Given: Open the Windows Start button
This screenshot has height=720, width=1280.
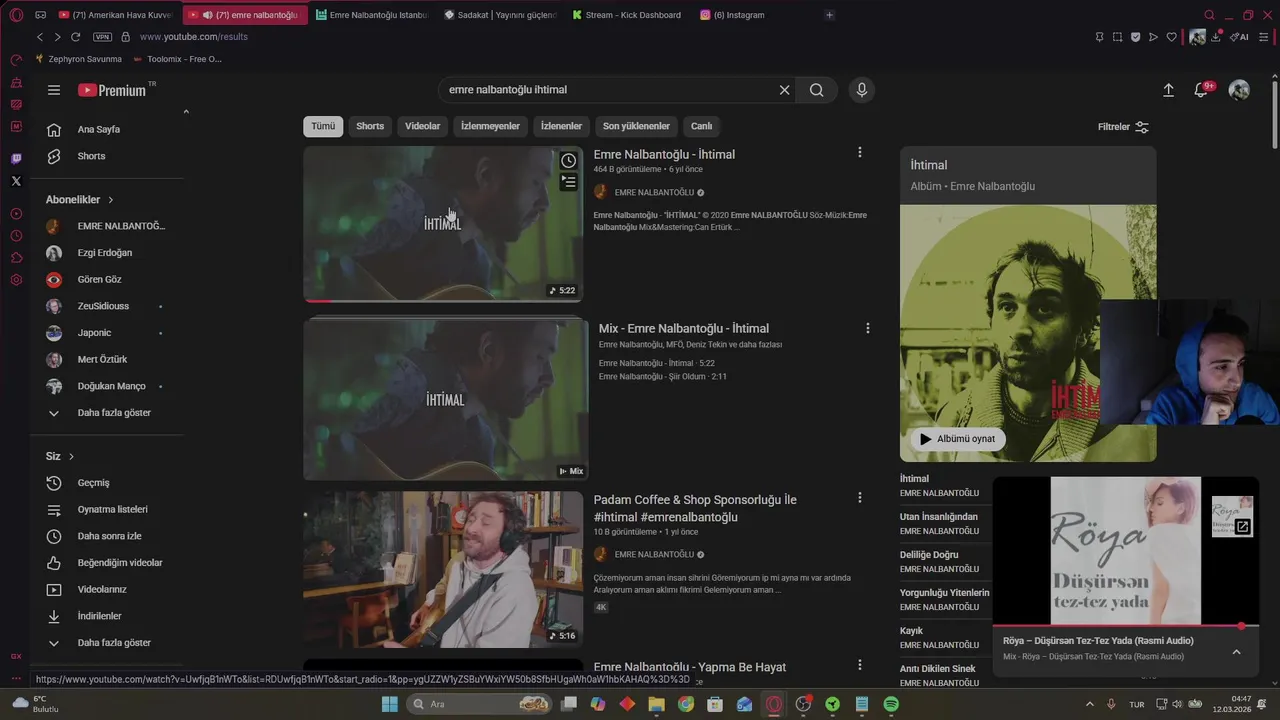Looking at the screenshot, I should 390,704.
